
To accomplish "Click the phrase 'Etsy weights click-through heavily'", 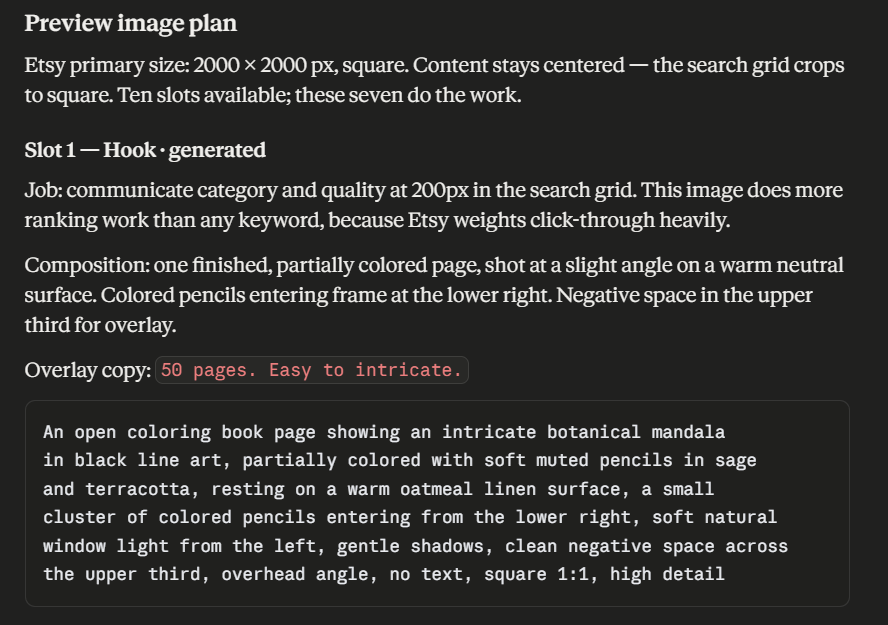I will point(568,220).
